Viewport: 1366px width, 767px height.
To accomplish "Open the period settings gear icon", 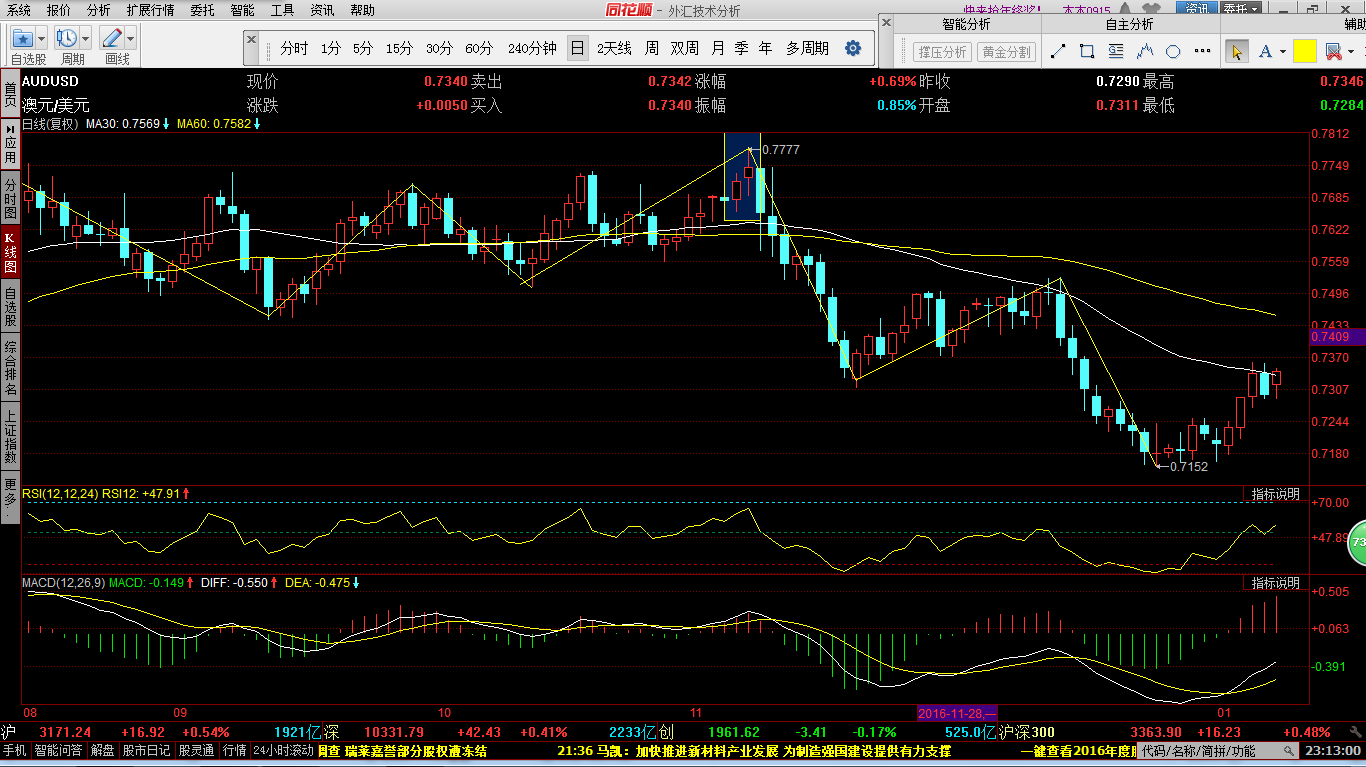I will click(853, 48).
